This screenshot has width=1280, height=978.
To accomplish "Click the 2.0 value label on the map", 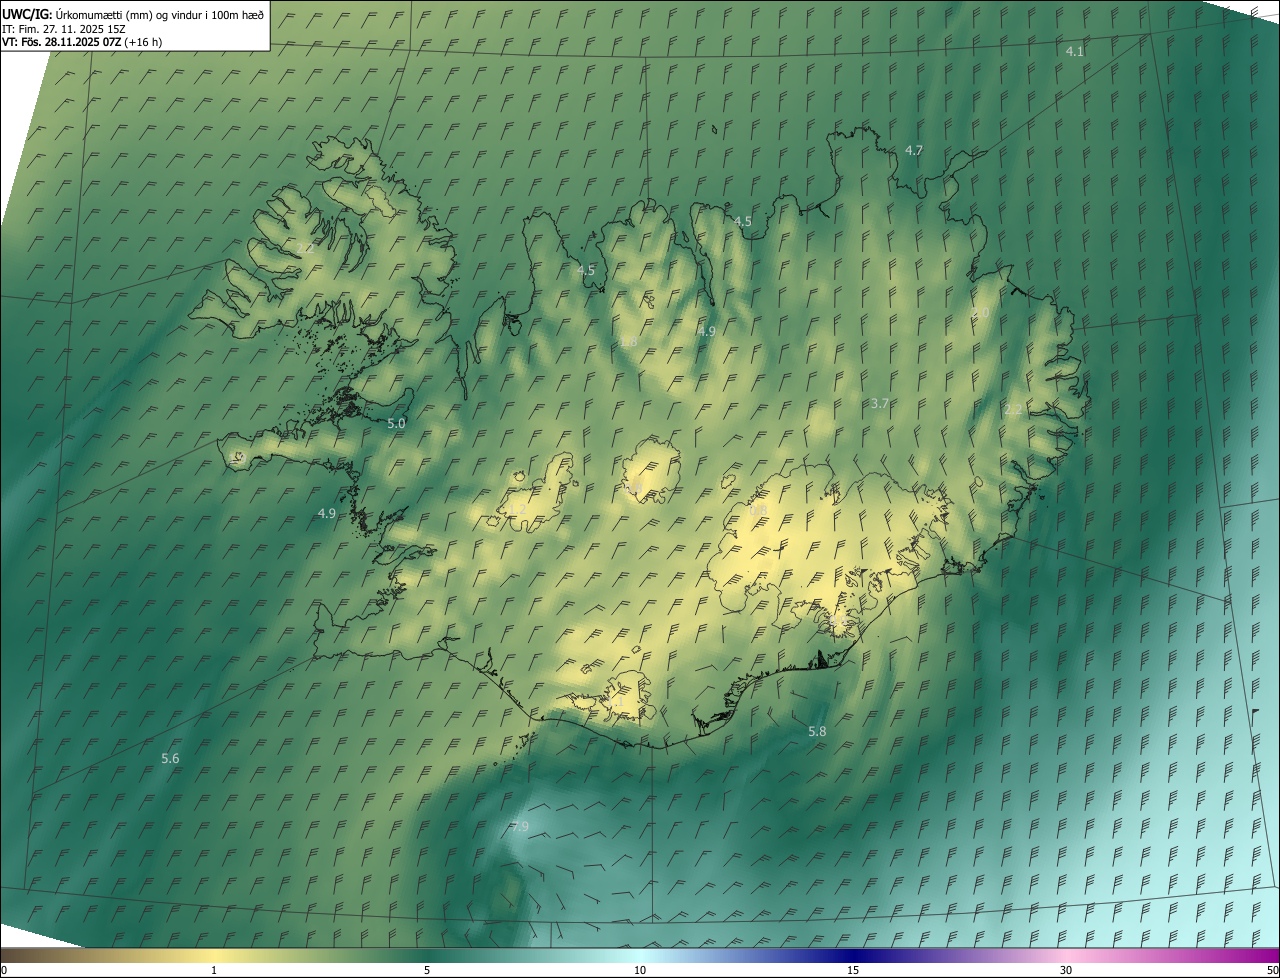I will (980, 313).
